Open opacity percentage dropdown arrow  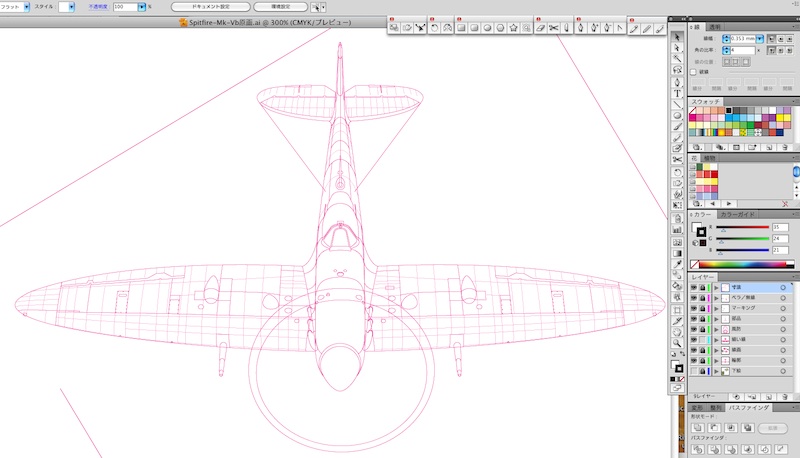point(142,7)
